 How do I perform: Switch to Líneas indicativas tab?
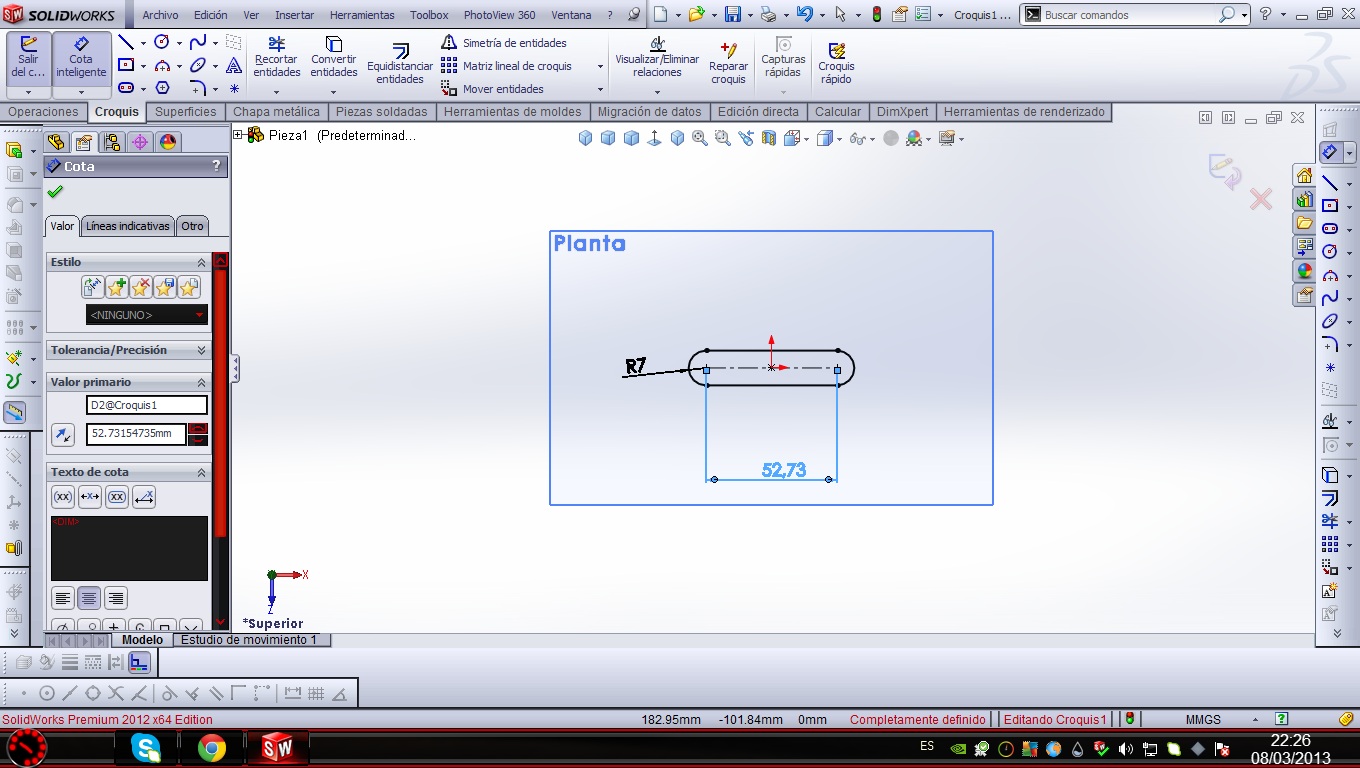[127, 226]
